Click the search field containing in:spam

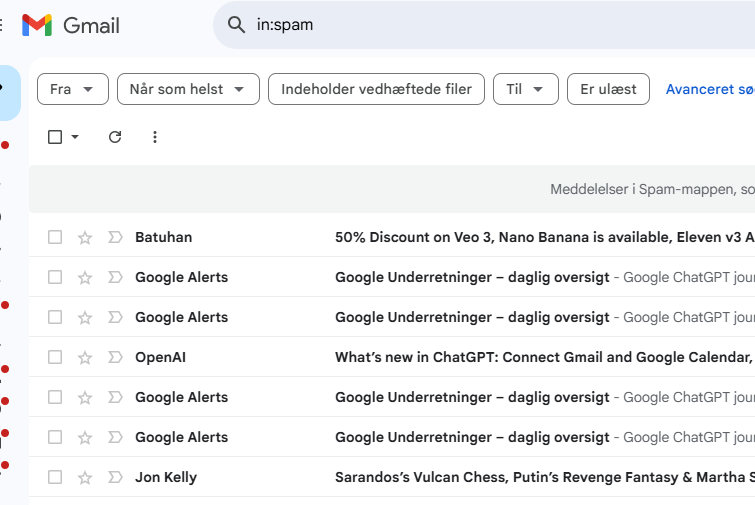tap(480, 25)
